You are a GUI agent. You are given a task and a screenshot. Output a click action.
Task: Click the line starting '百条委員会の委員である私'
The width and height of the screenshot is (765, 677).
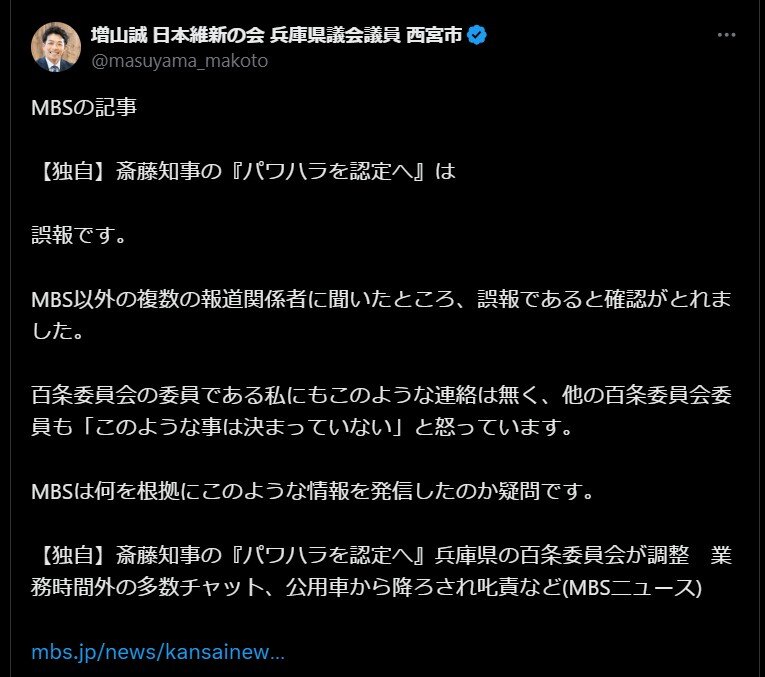382,395
